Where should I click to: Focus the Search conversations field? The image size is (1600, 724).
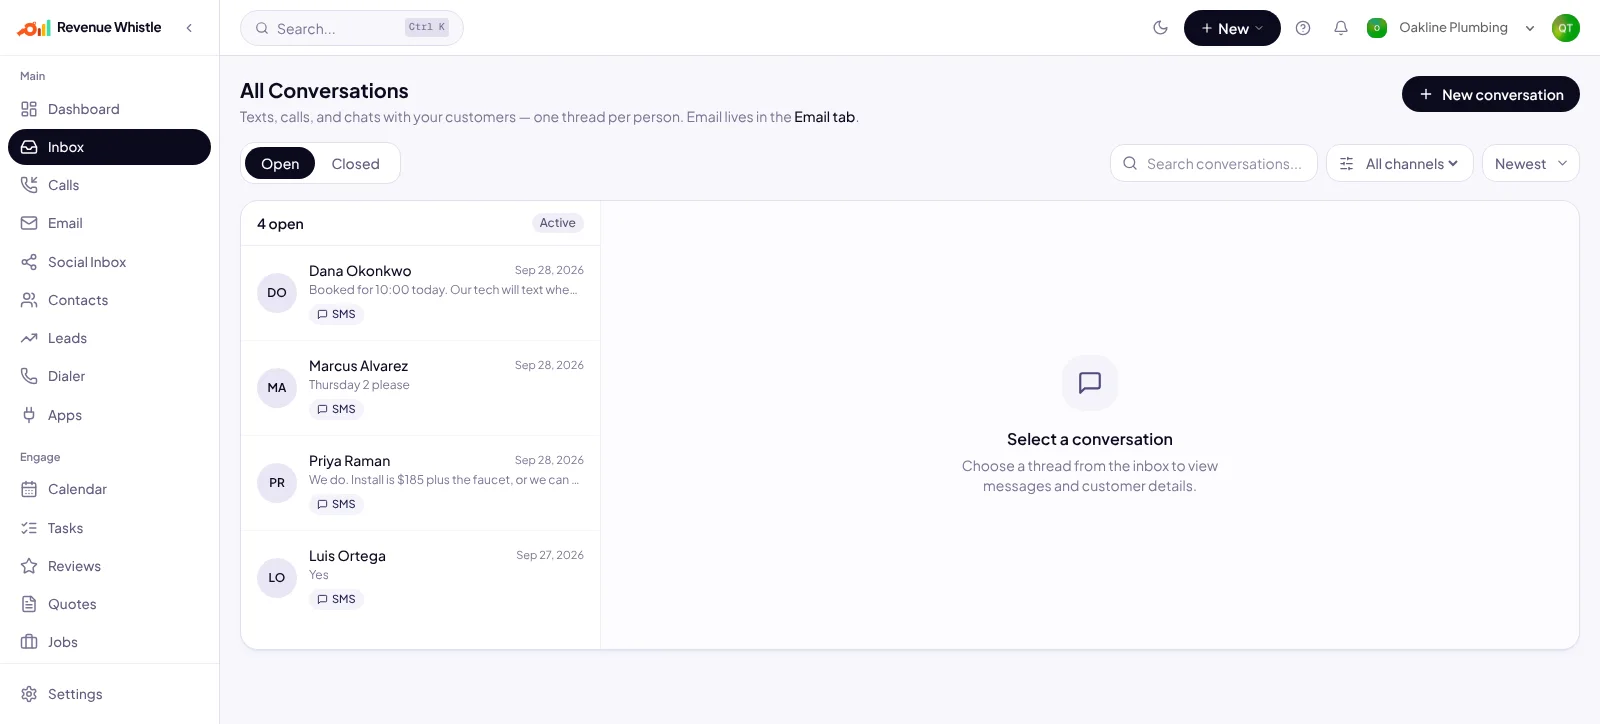click(x=1213, y=164)
